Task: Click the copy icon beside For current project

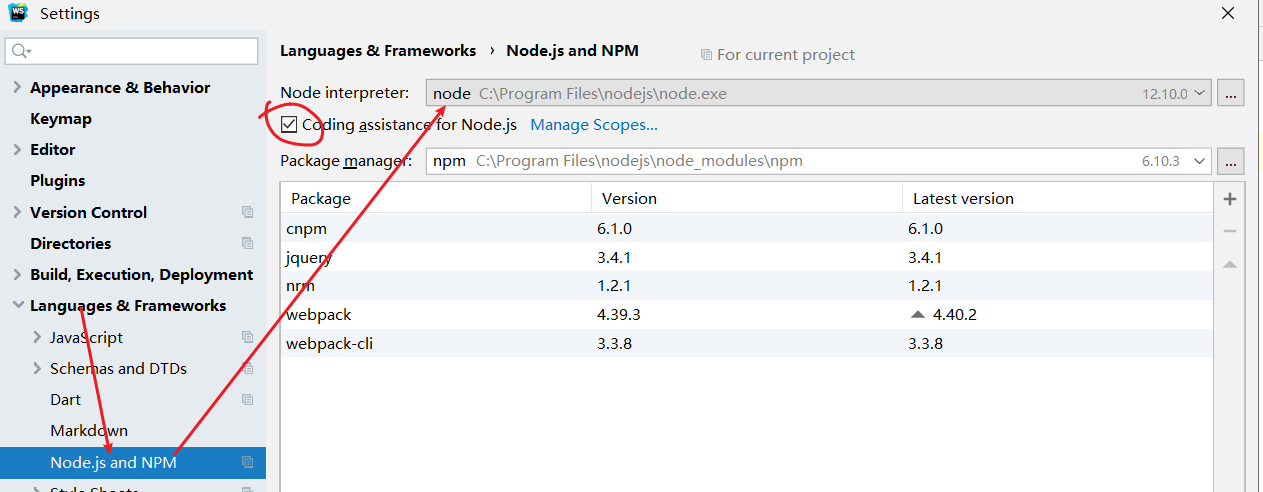Action: click(706, 55)
